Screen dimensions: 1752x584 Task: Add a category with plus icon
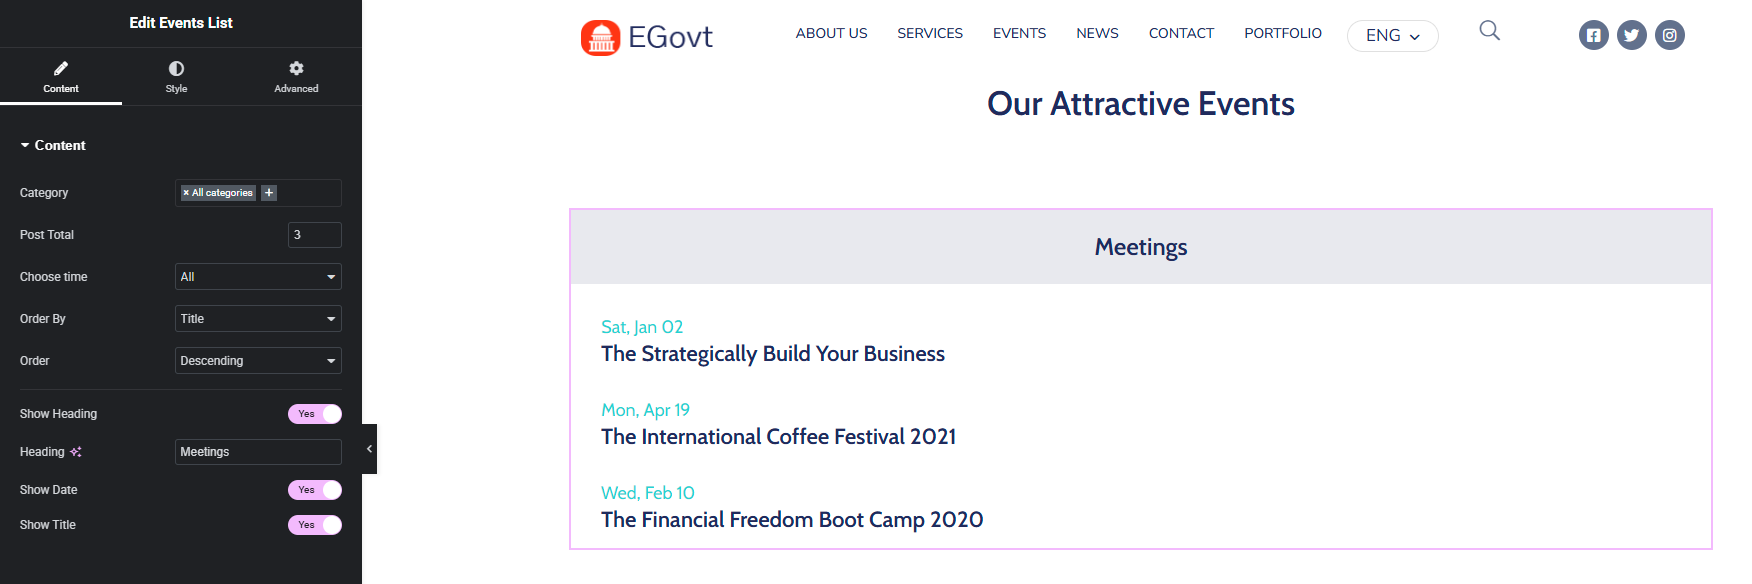point(269,193)
